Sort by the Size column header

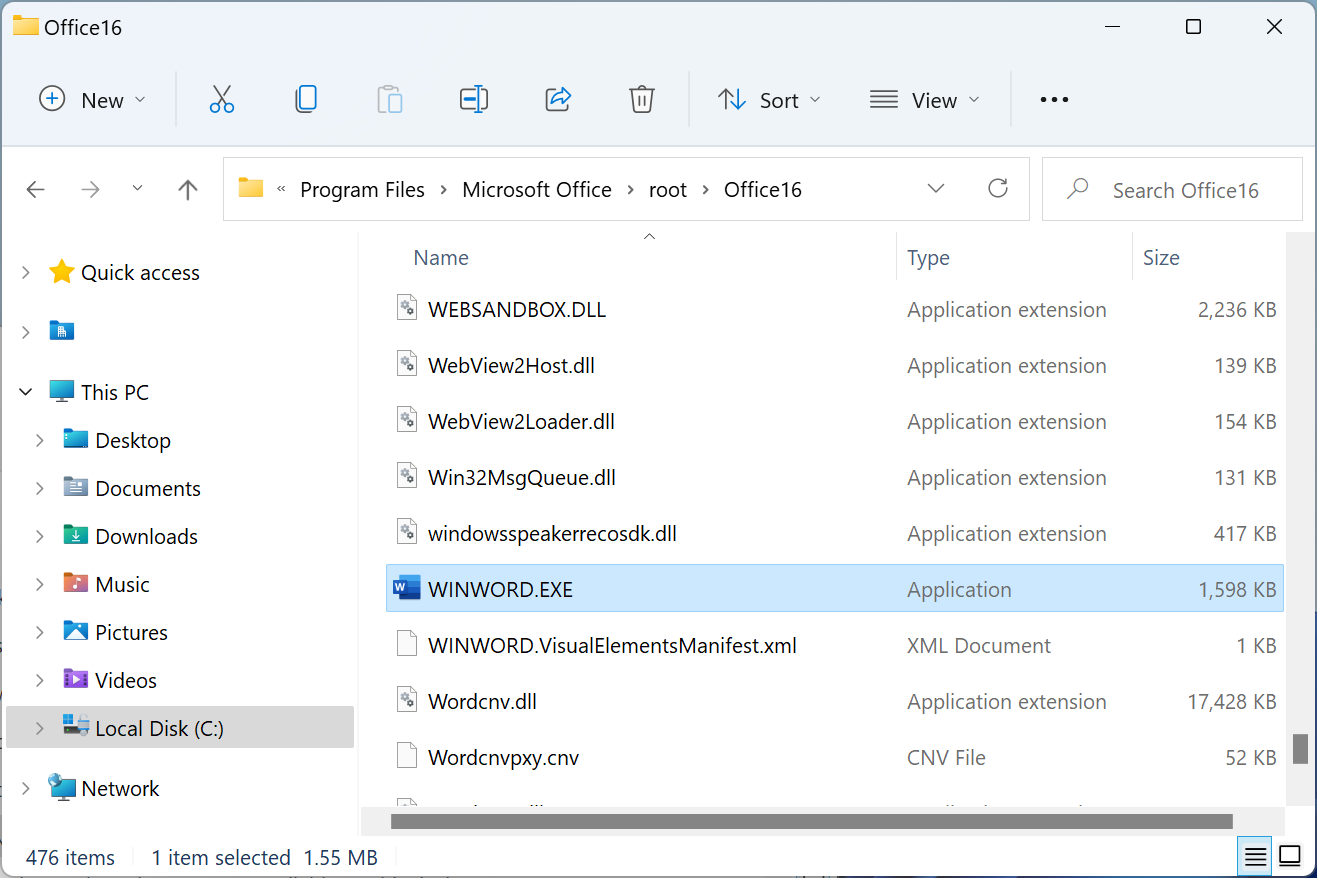point(1161,257)
